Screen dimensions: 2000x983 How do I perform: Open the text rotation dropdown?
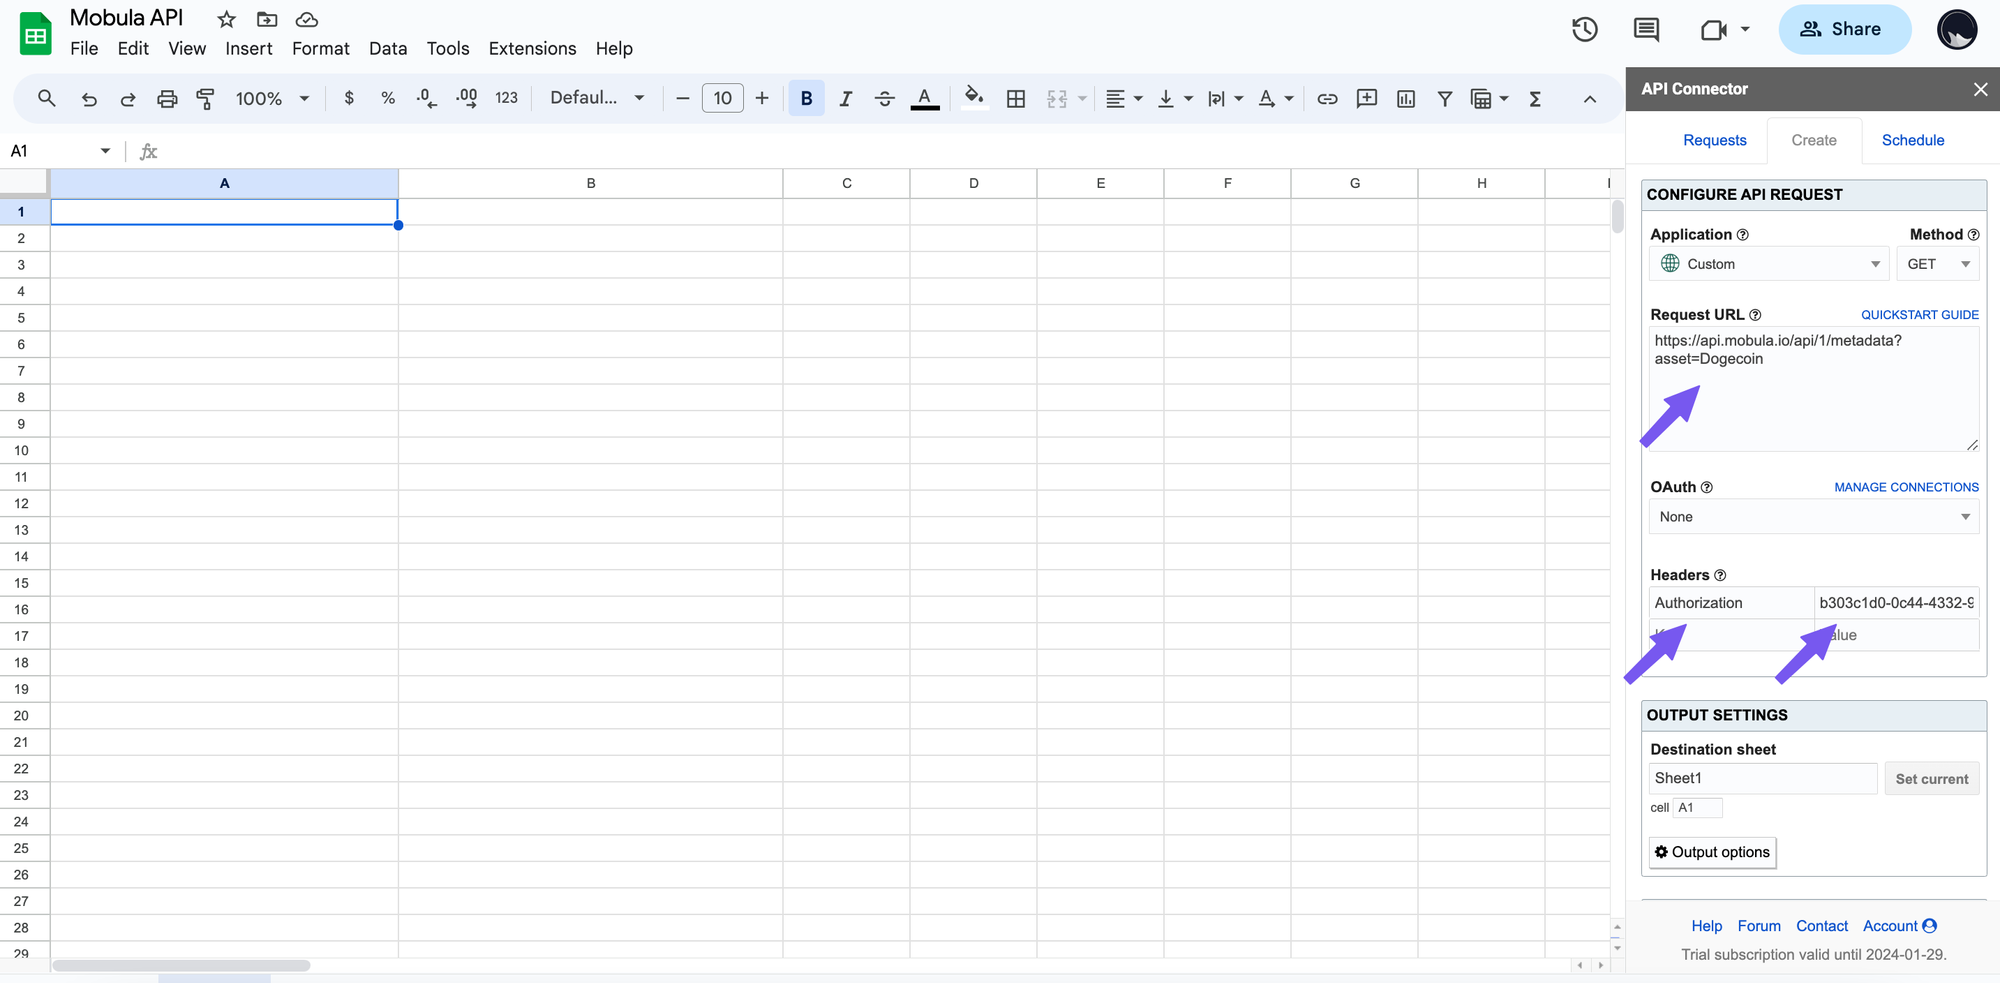point(1276,98)
